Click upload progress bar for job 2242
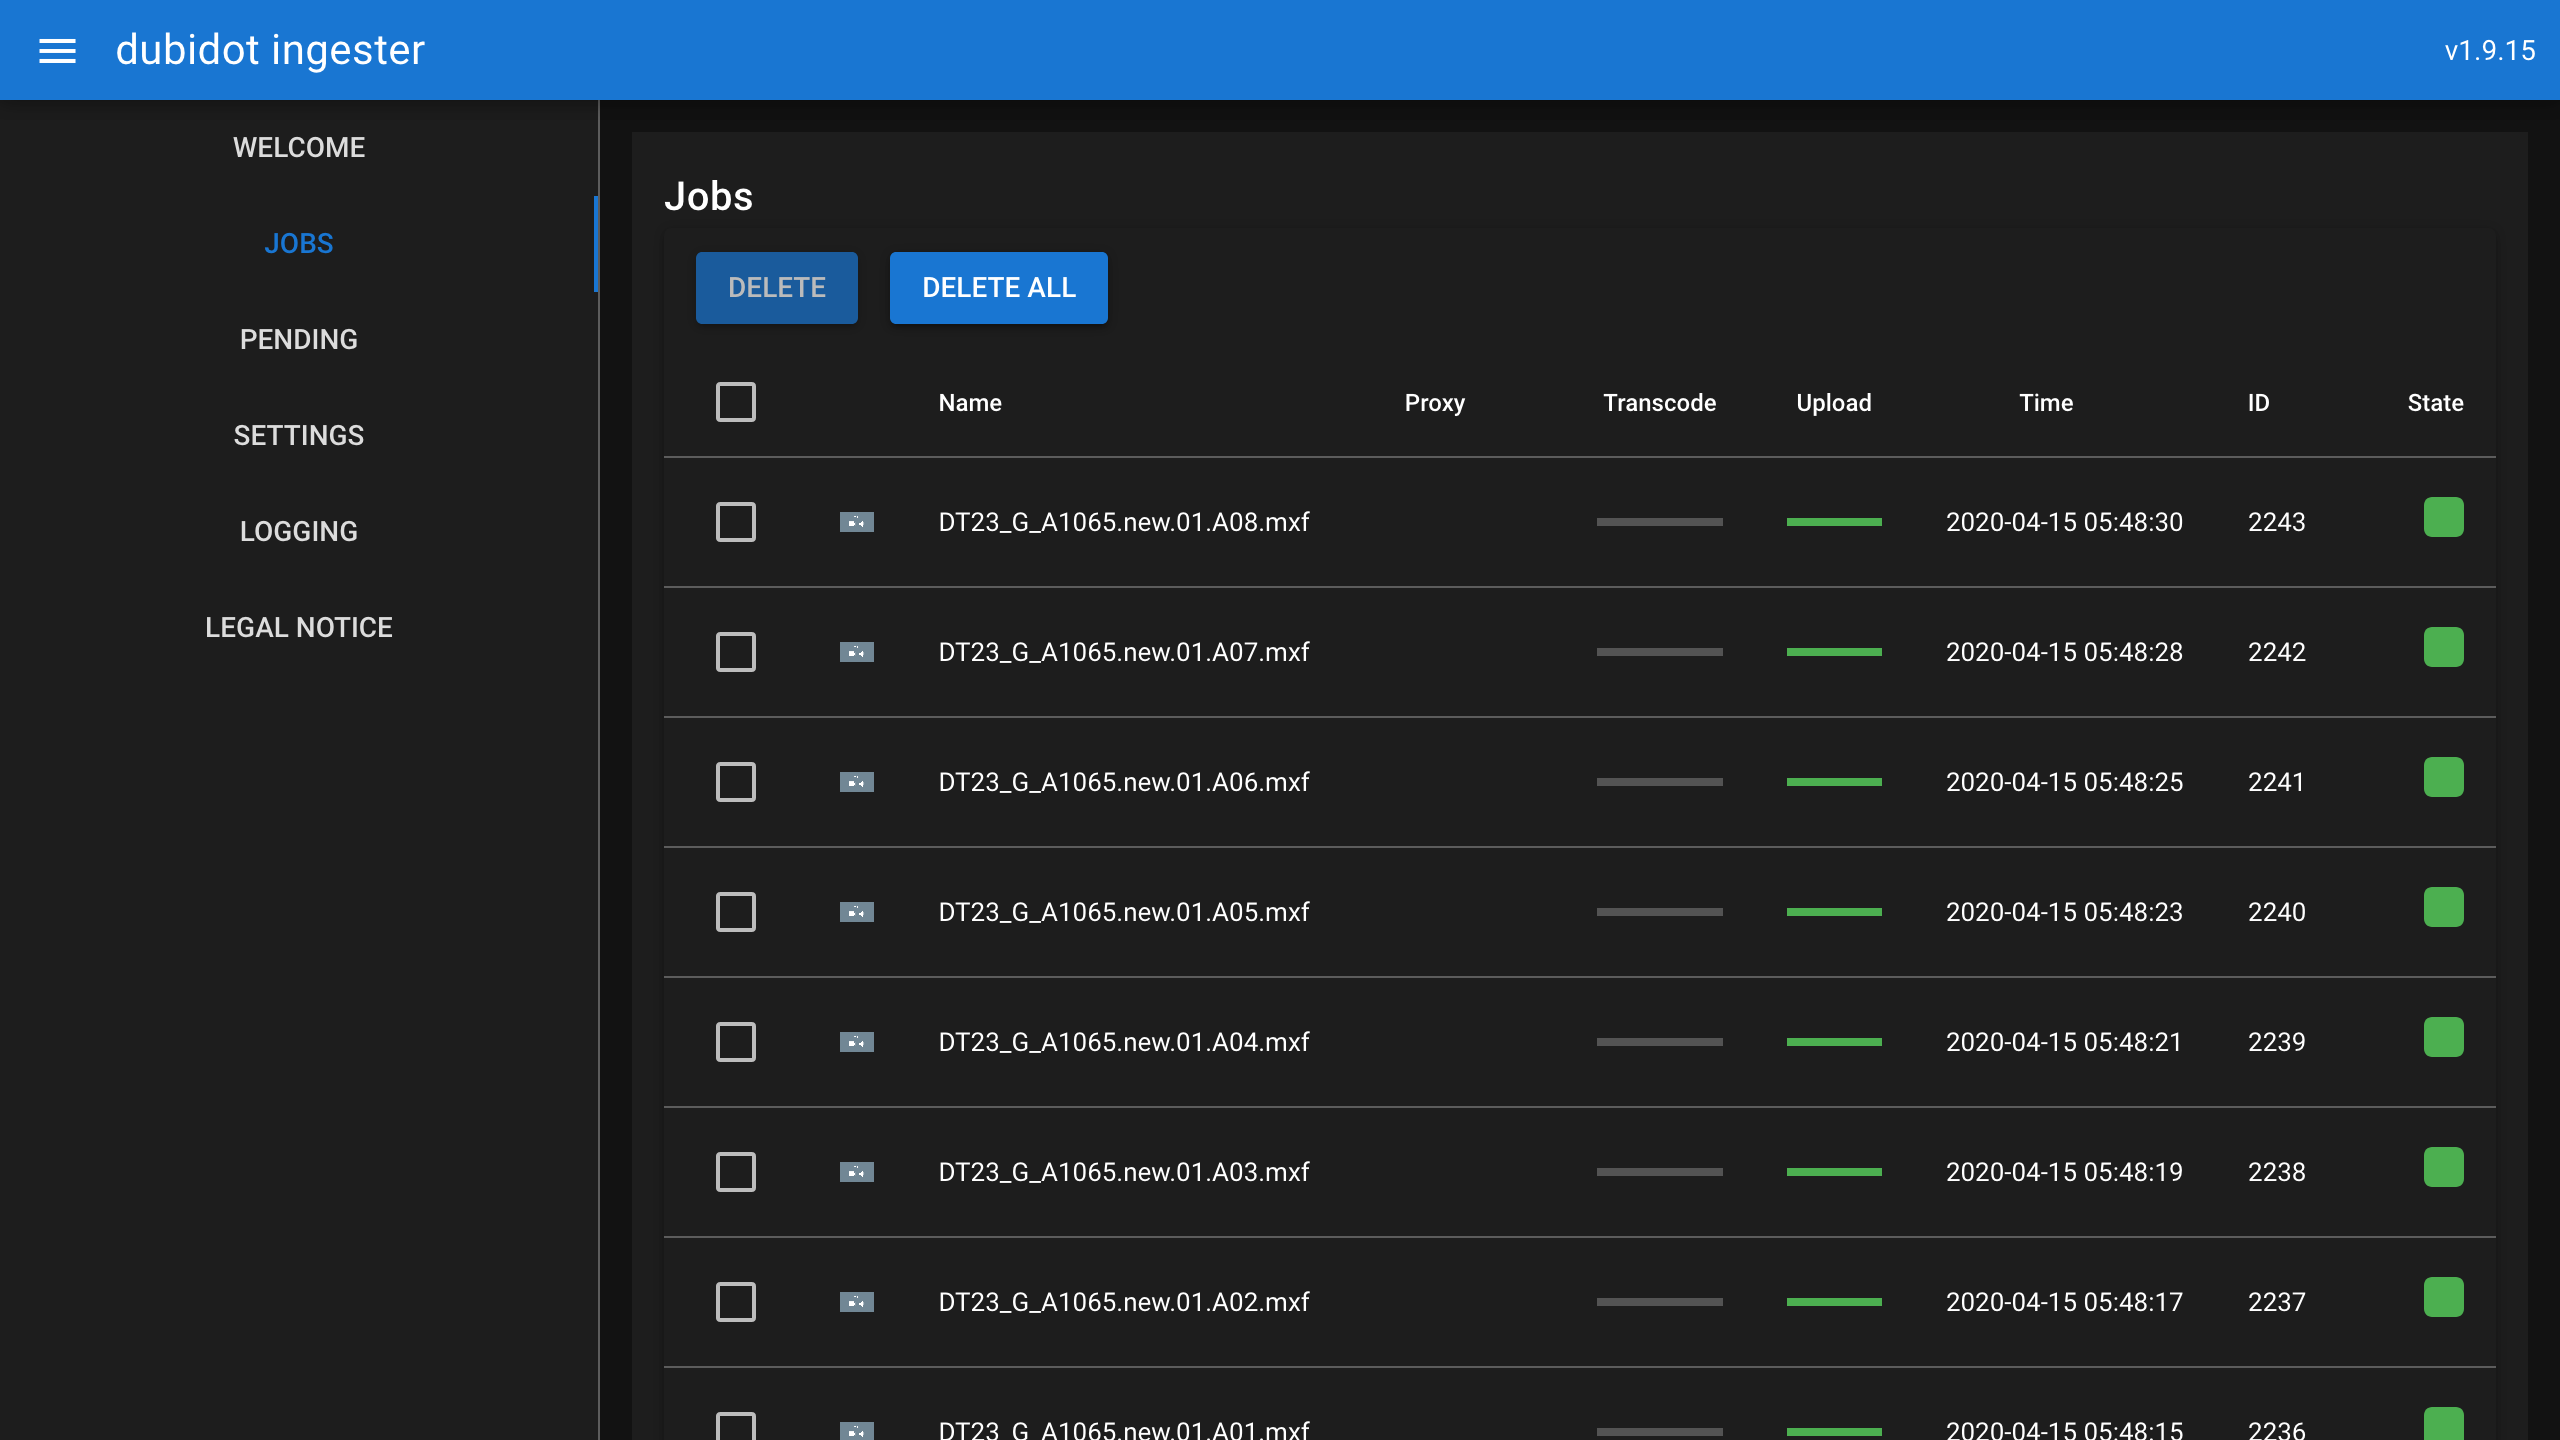This screenshot has width=2560, height=1440. (x=1833, y=652)
